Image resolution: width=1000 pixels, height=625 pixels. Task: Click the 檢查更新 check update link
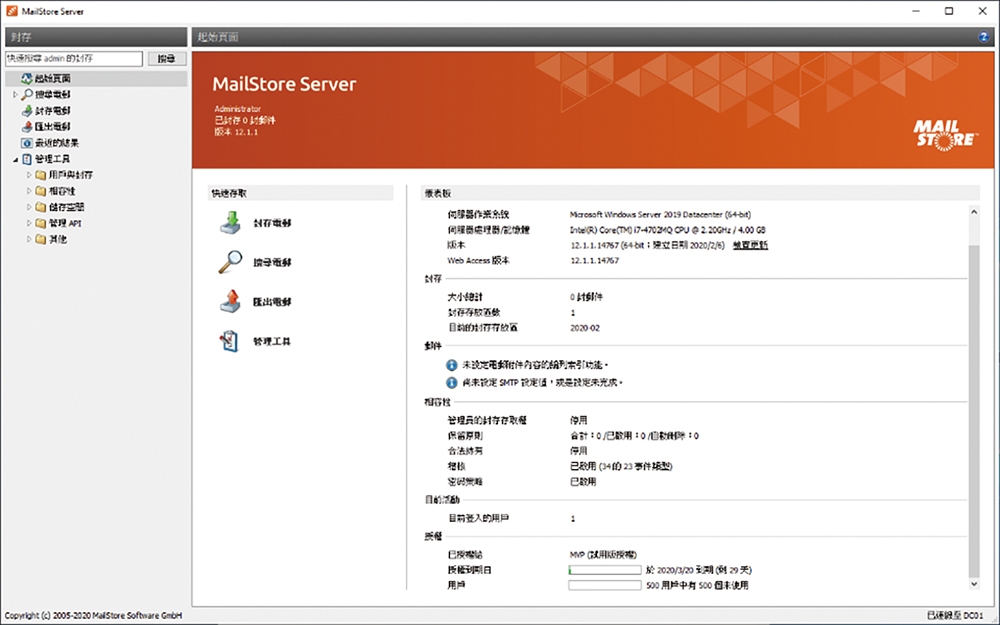[x=750, y=245]
